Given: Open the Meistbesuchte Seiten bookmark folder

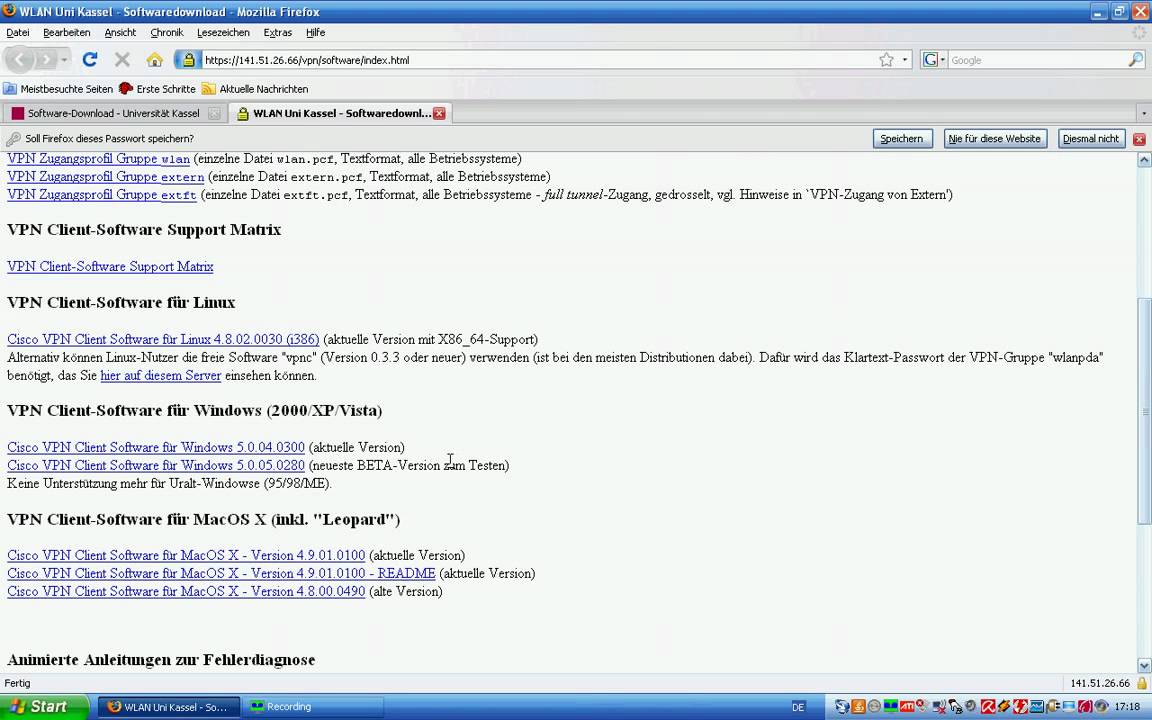Looking at the screenshot, I should (58, 89).
